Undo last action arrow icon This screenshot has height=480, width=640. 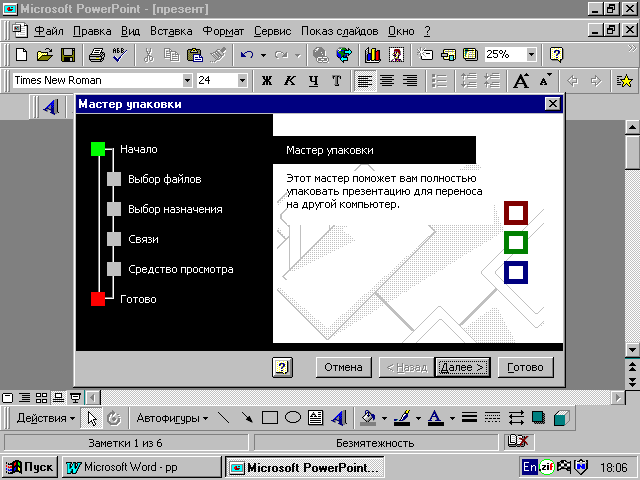coord(247,54)
